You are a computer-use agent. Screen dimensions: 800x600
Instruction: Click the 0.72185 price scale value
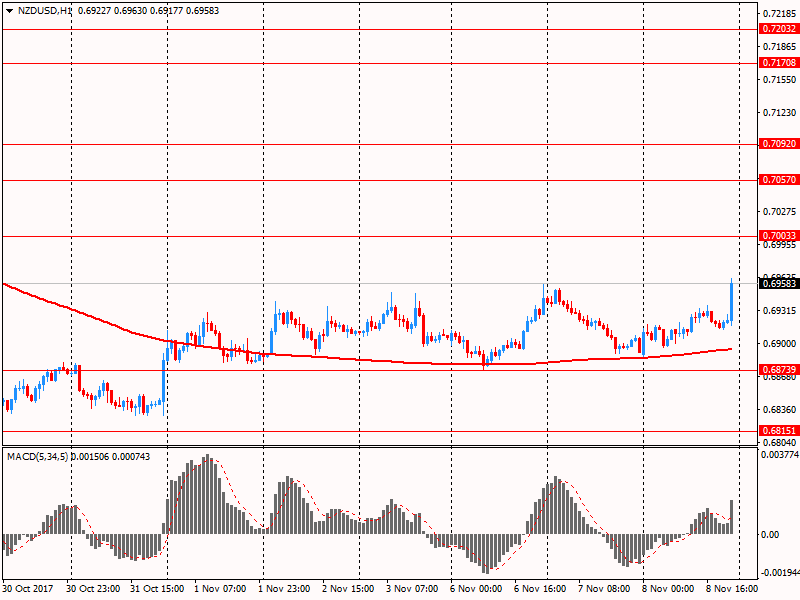(x=780, y=13)
